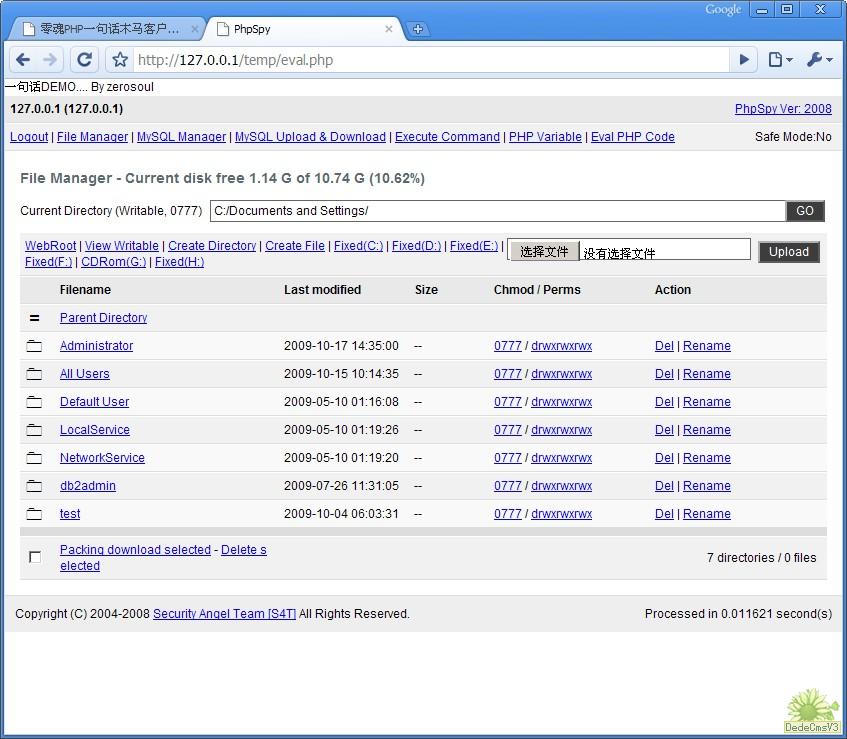Tick the select-all checkbox at the bottom

click(x=35, y=557)
